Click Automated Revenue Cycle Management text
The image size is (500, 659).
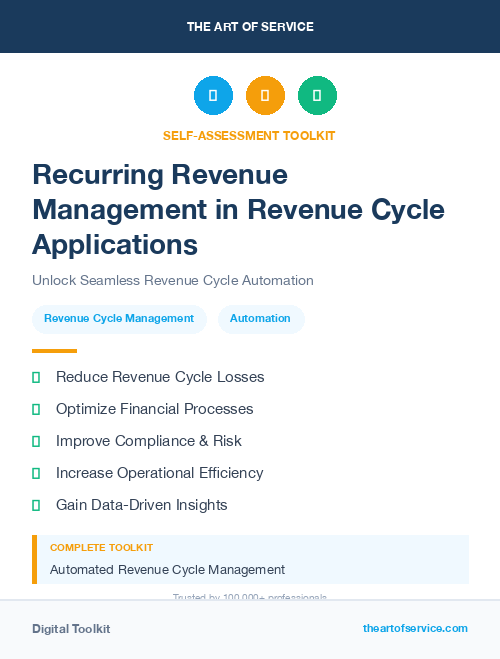tap(167, 570)
